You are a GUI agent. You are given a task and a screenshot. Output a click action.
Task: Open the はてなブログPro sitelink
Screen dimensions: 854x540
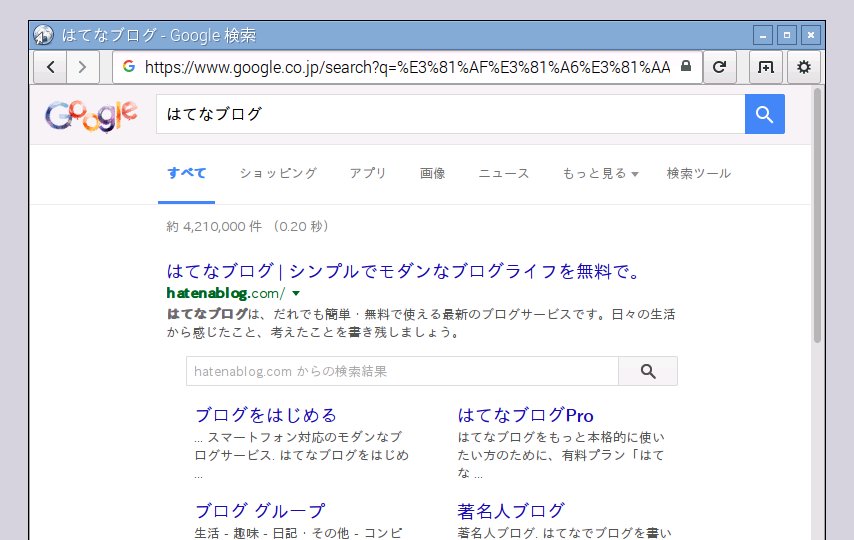(x=526, y=415)
